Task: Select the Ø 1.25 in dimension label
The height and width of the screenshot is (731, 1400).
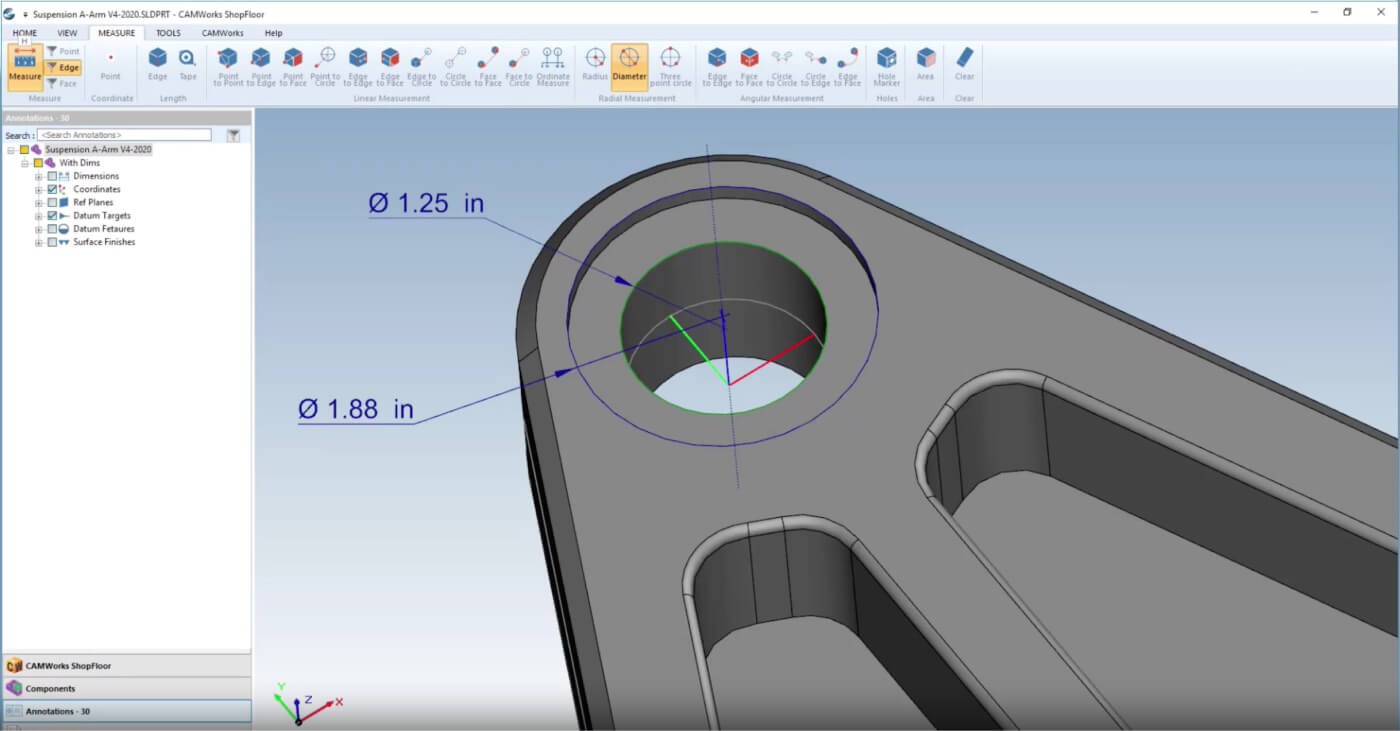Action: [426, 204]
